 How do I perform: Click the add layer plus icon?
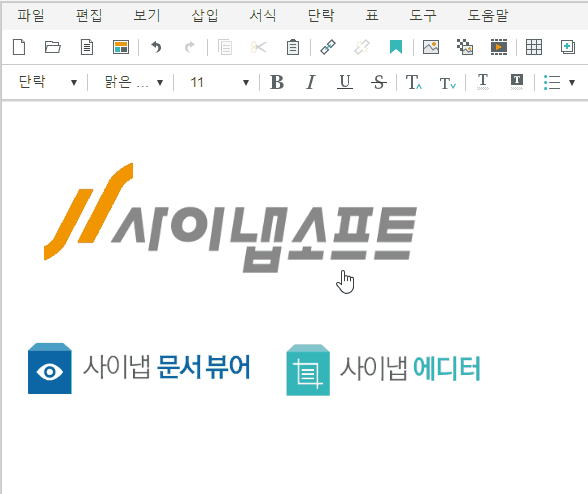click(x=568, y=47)
